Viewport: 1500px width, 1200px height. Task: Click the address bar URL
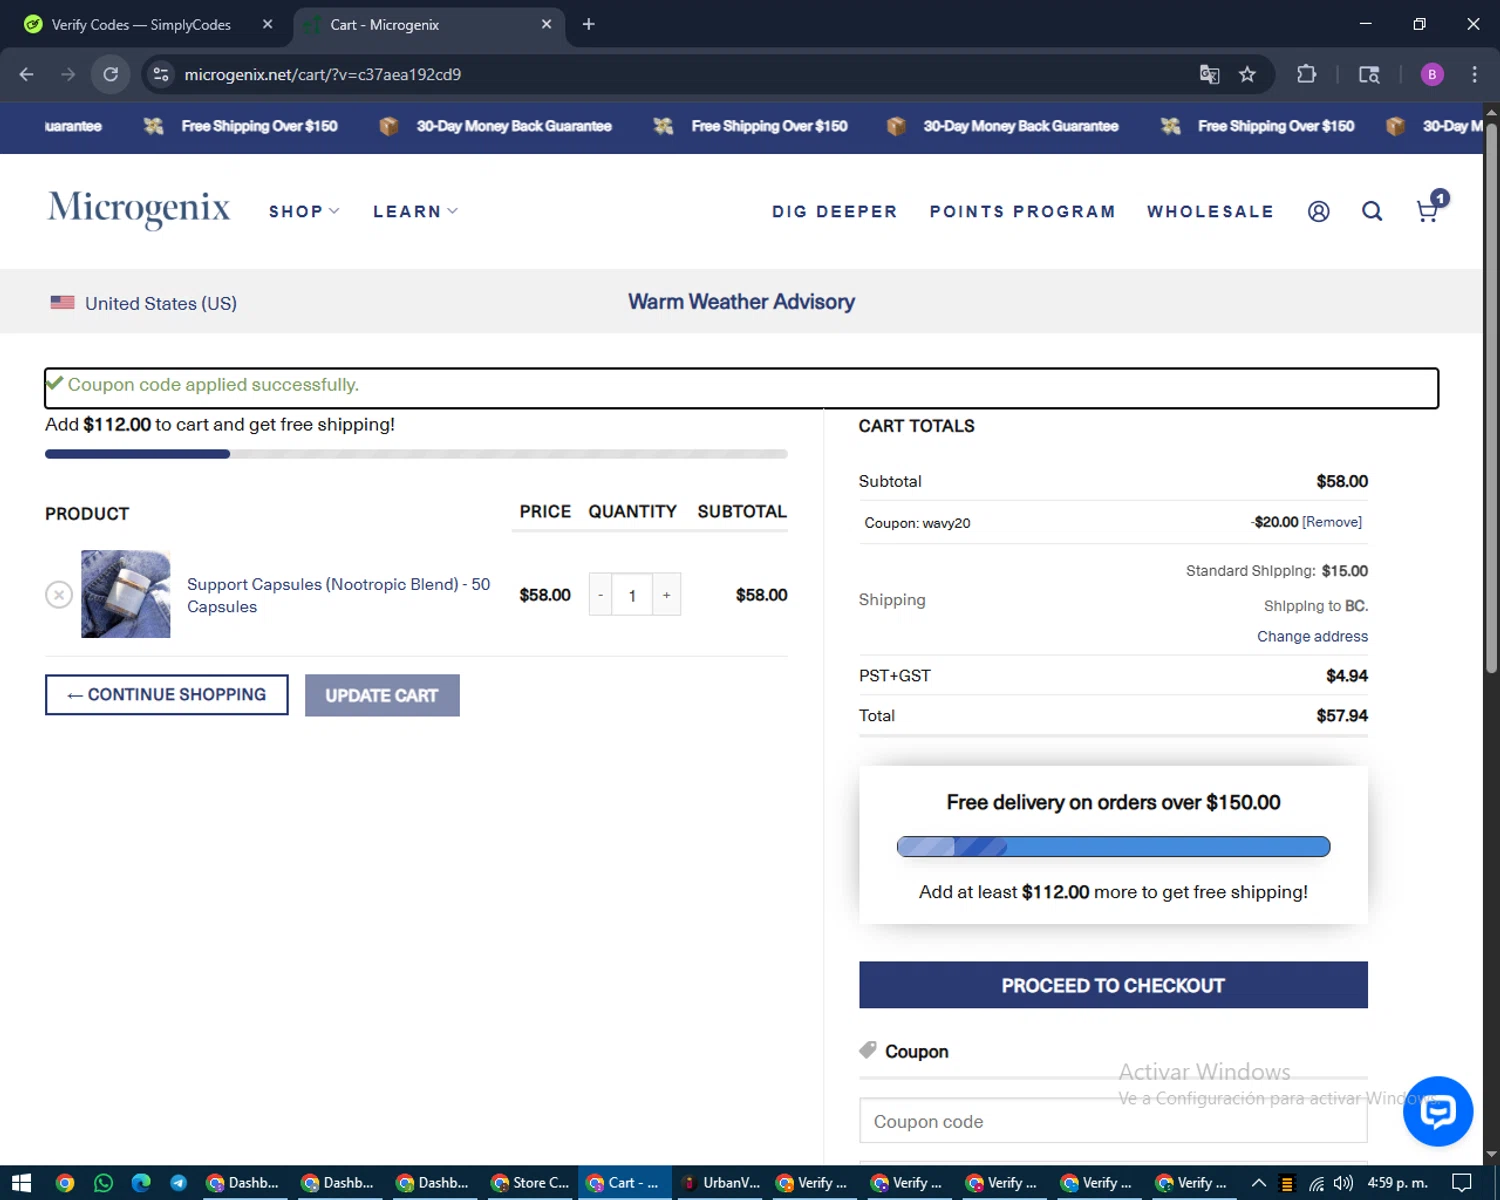click(x=322, y=74)
